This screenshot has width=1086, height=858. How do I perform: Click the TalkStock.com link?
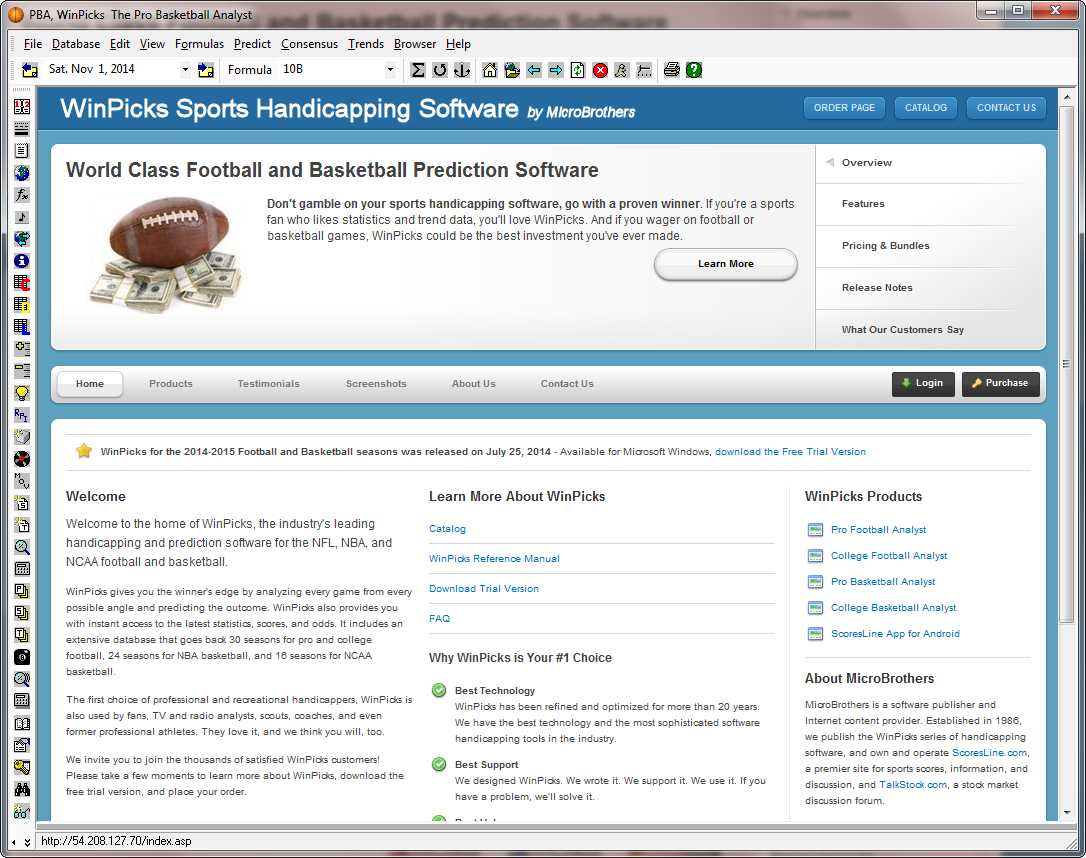(x=913, y=785)
